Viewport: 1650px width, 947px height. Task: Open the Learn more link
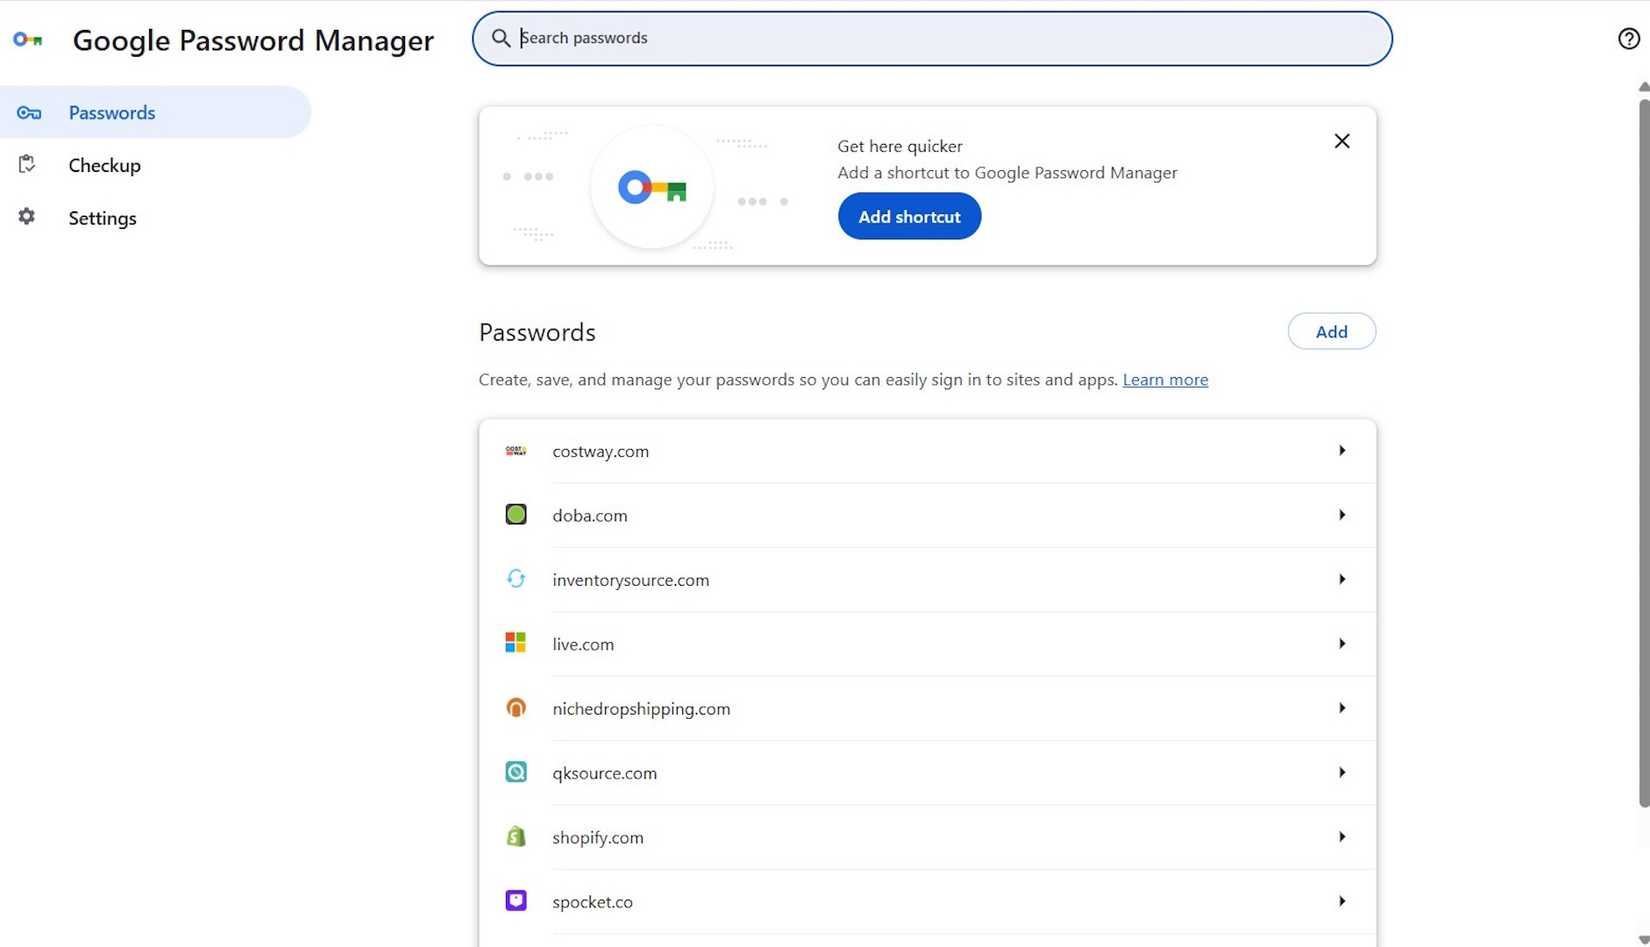click(1165, 379)
